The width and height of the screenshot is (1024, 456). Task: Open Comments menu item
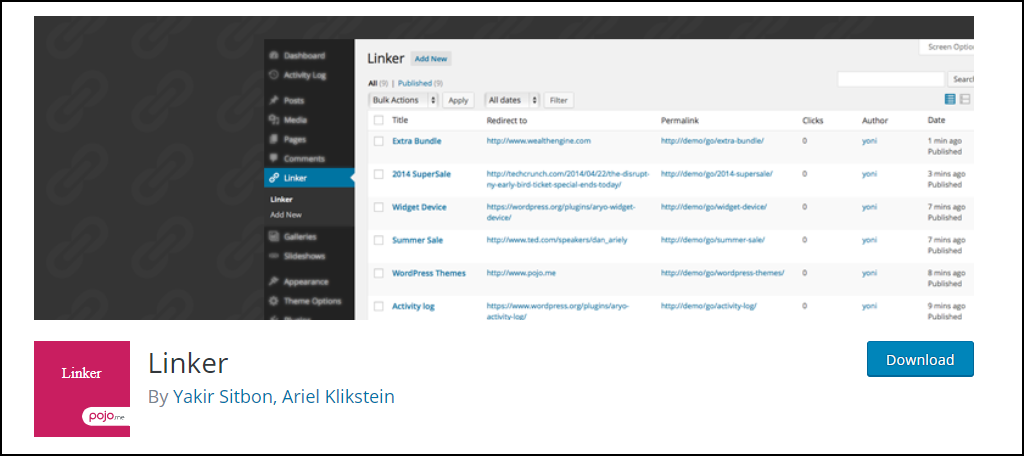coord(304,159)
